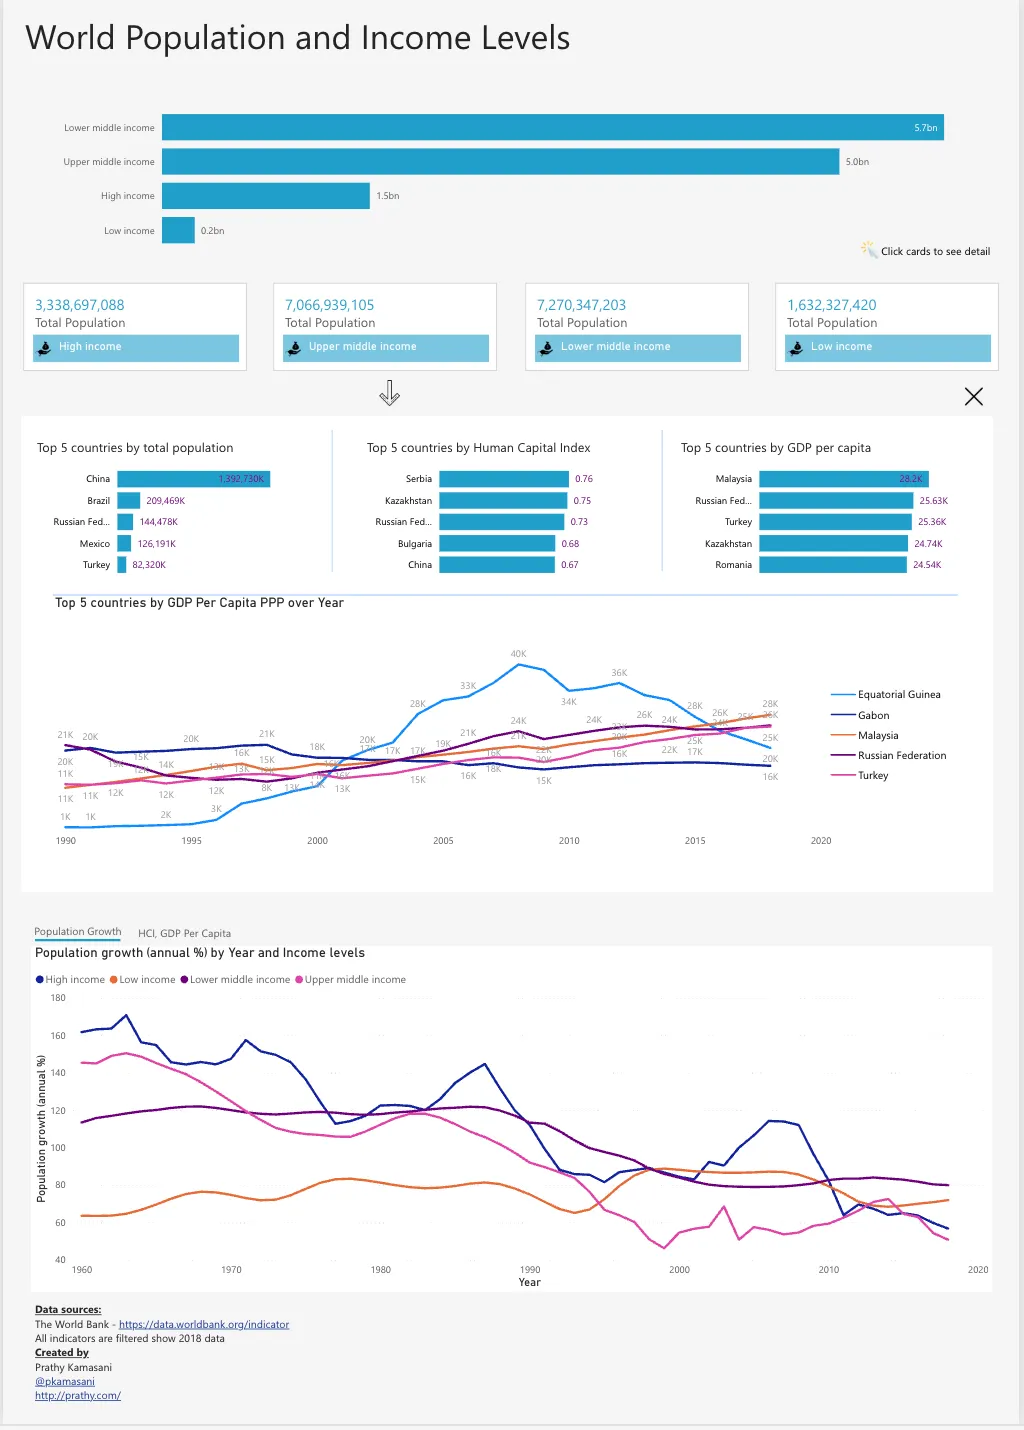Screen dimensions: 1024x1430
Task: Open the data.worldbank.org indicator link
Action: click(x=204, y=1324)
